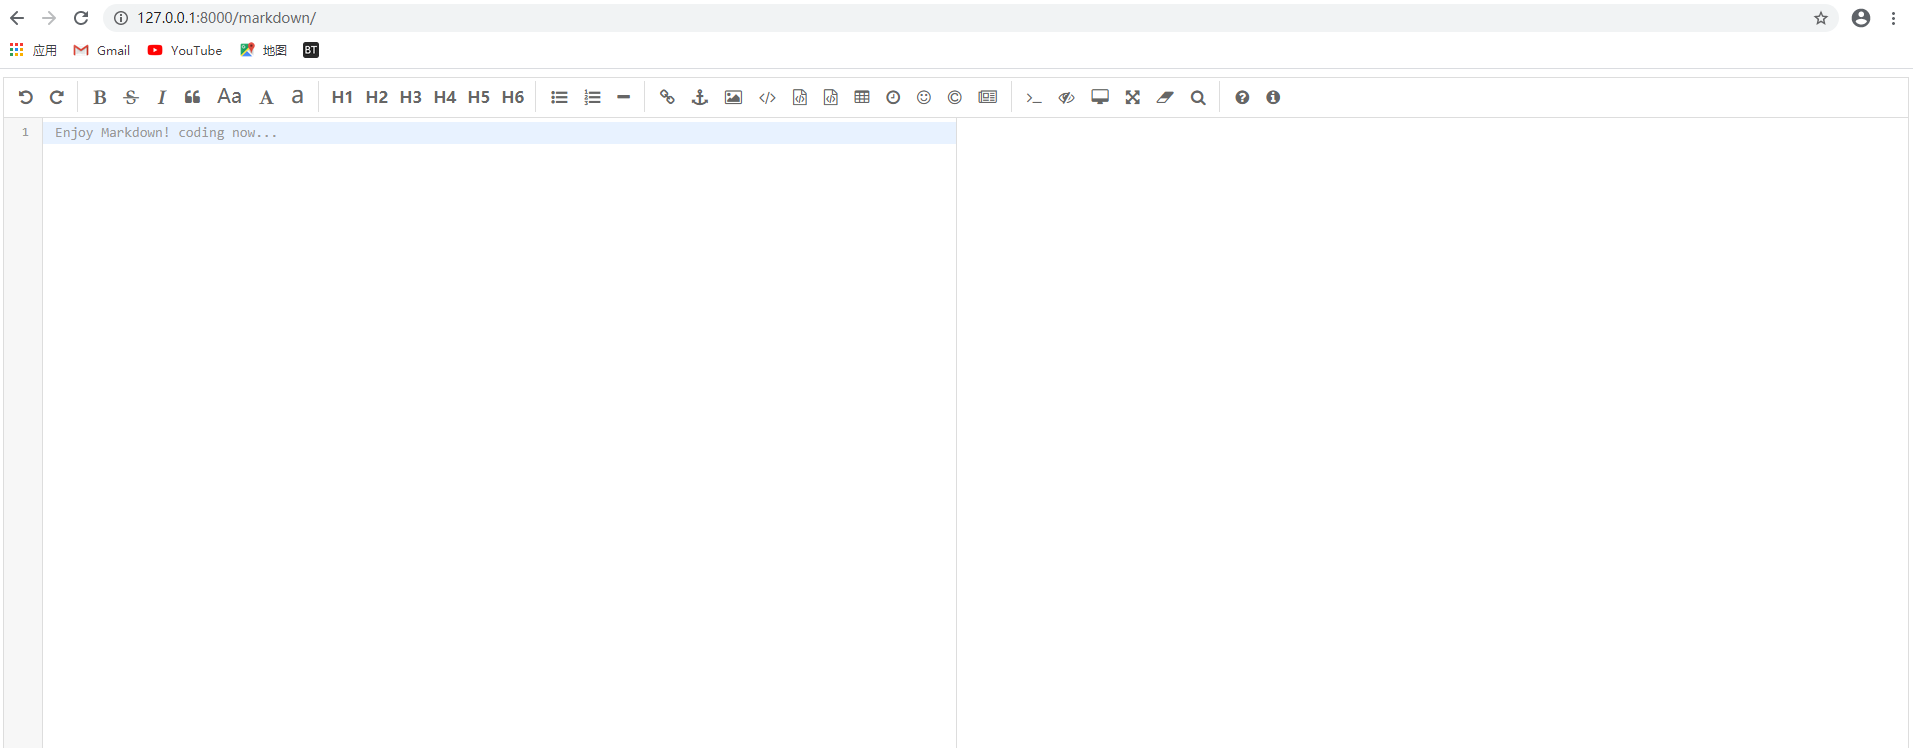Open the editor info/about dialog
This screenshot has width=1913, height=748.
tap(1273, 97)
